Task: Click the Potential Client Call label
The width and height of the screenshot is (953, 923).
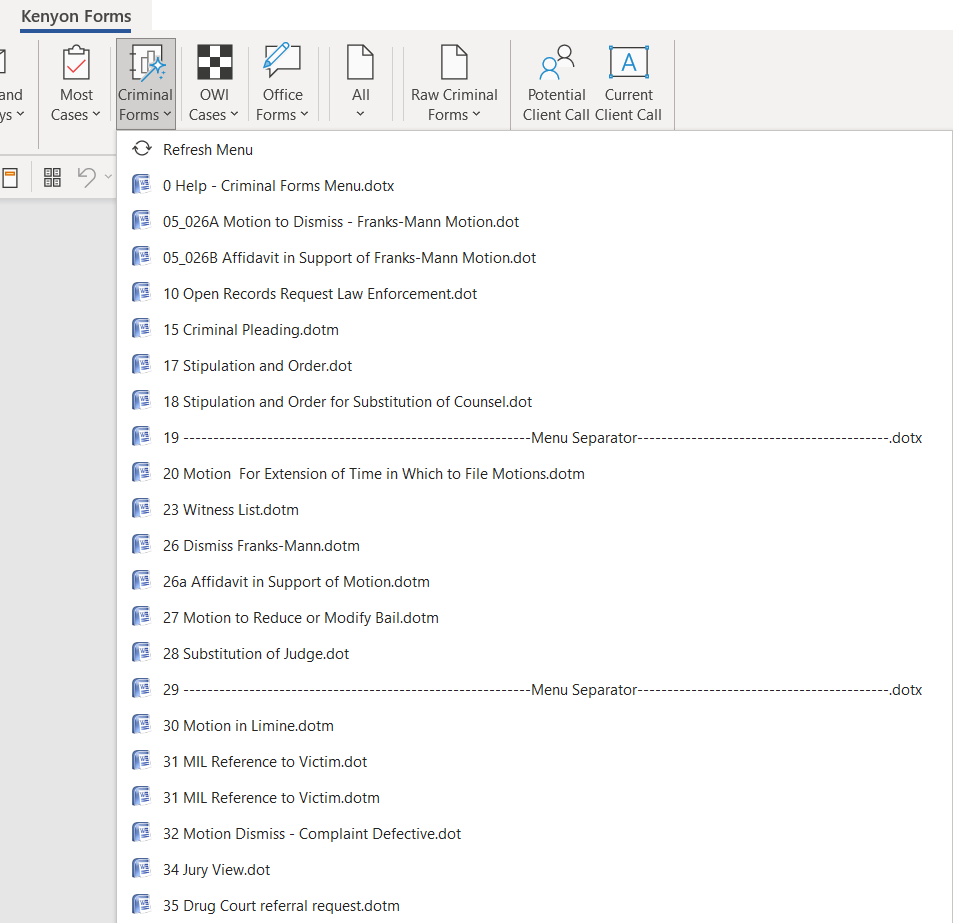Action: (556, 105)
